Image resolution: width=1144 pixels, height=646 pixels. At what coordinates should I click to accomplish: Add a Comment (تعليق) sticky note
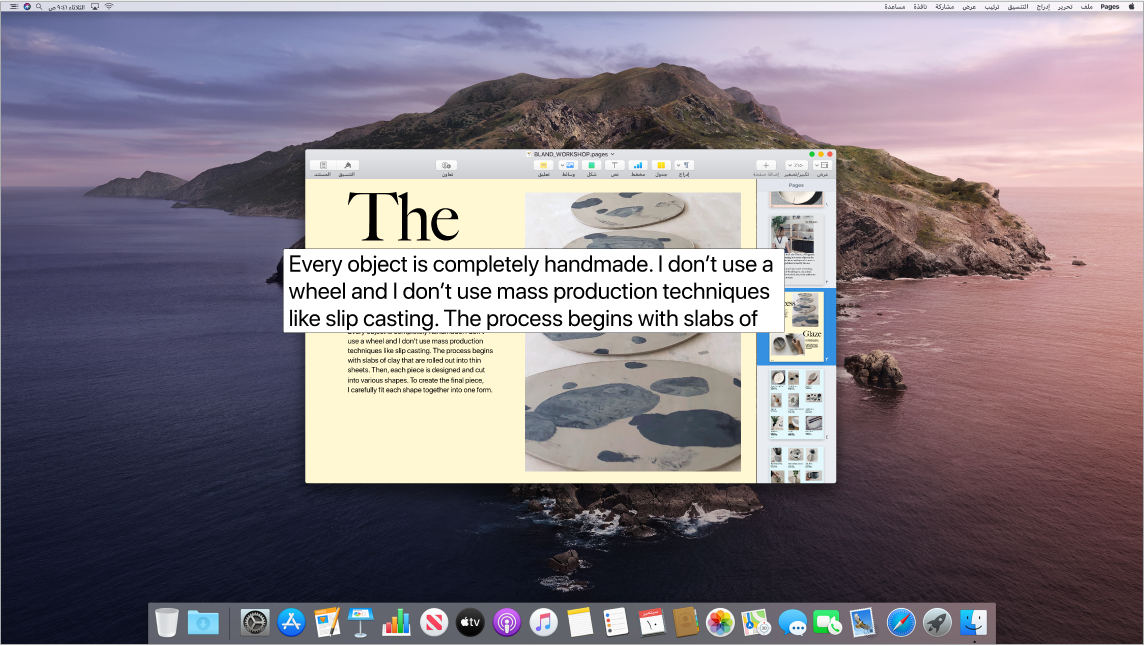coord(544,165)
